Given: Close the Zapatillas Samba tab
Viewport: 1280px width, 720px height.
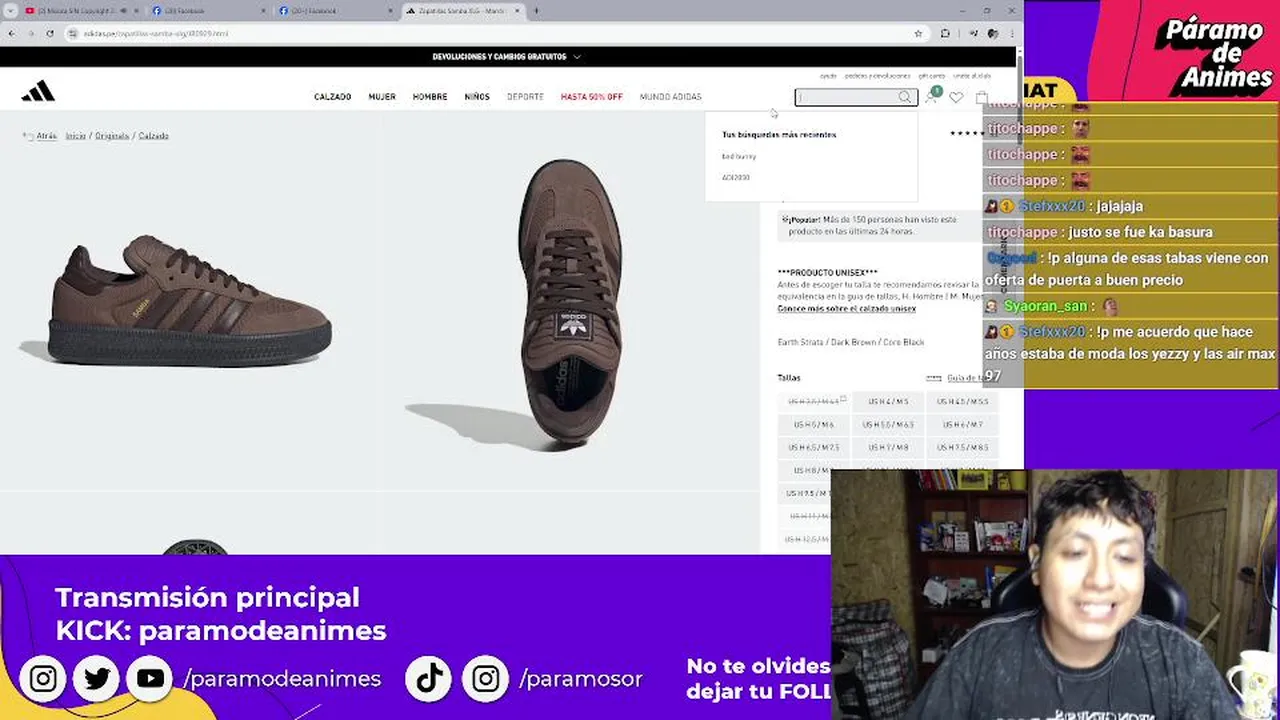Looking at the screenshot, I should click(516, 11).
